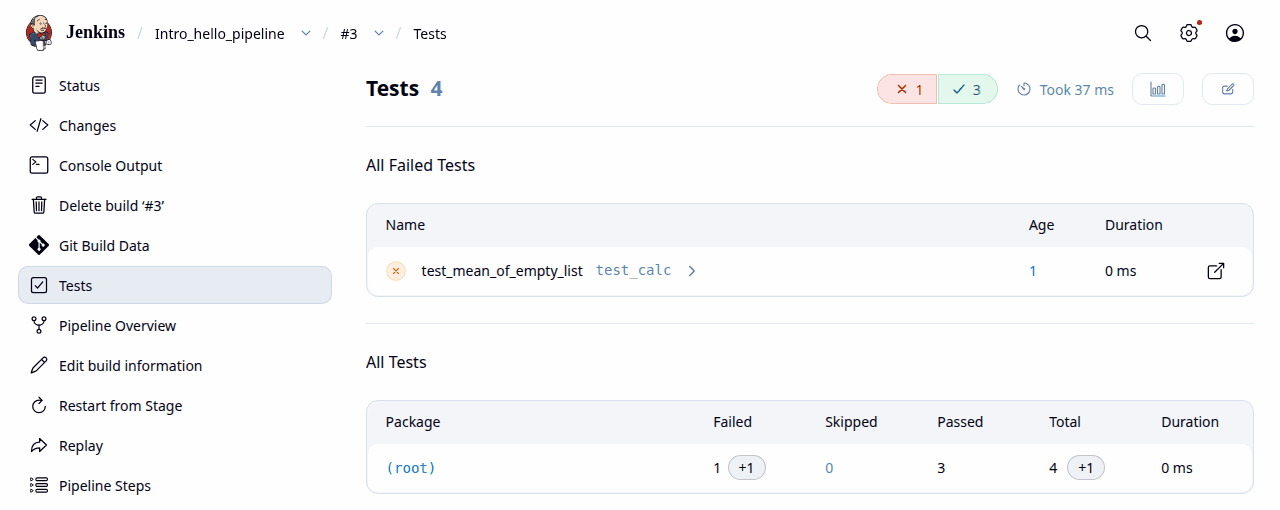
Task: Click the Jenkins home title link
Action: [x=95, y=32]
